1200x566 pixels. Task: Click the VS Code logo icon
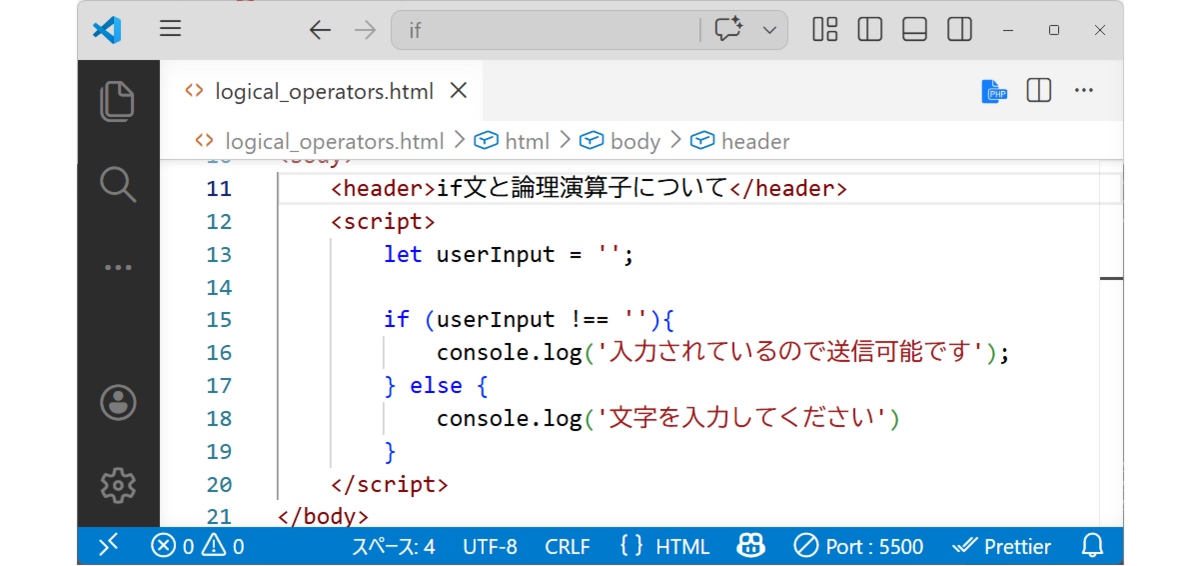pos(106,30)
